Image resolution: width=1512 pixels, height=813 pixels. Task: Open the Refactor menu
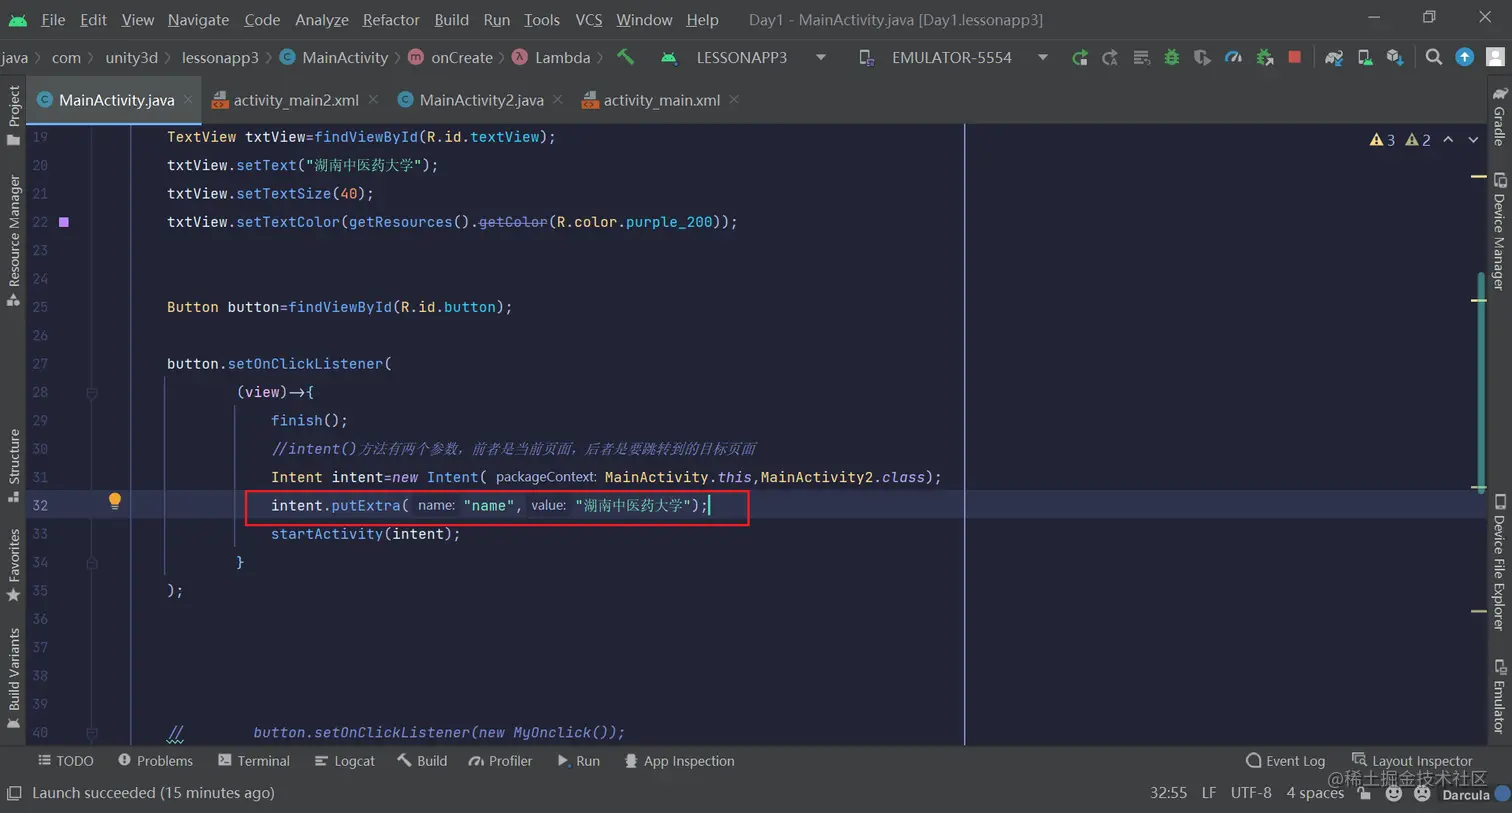point(391,19)
